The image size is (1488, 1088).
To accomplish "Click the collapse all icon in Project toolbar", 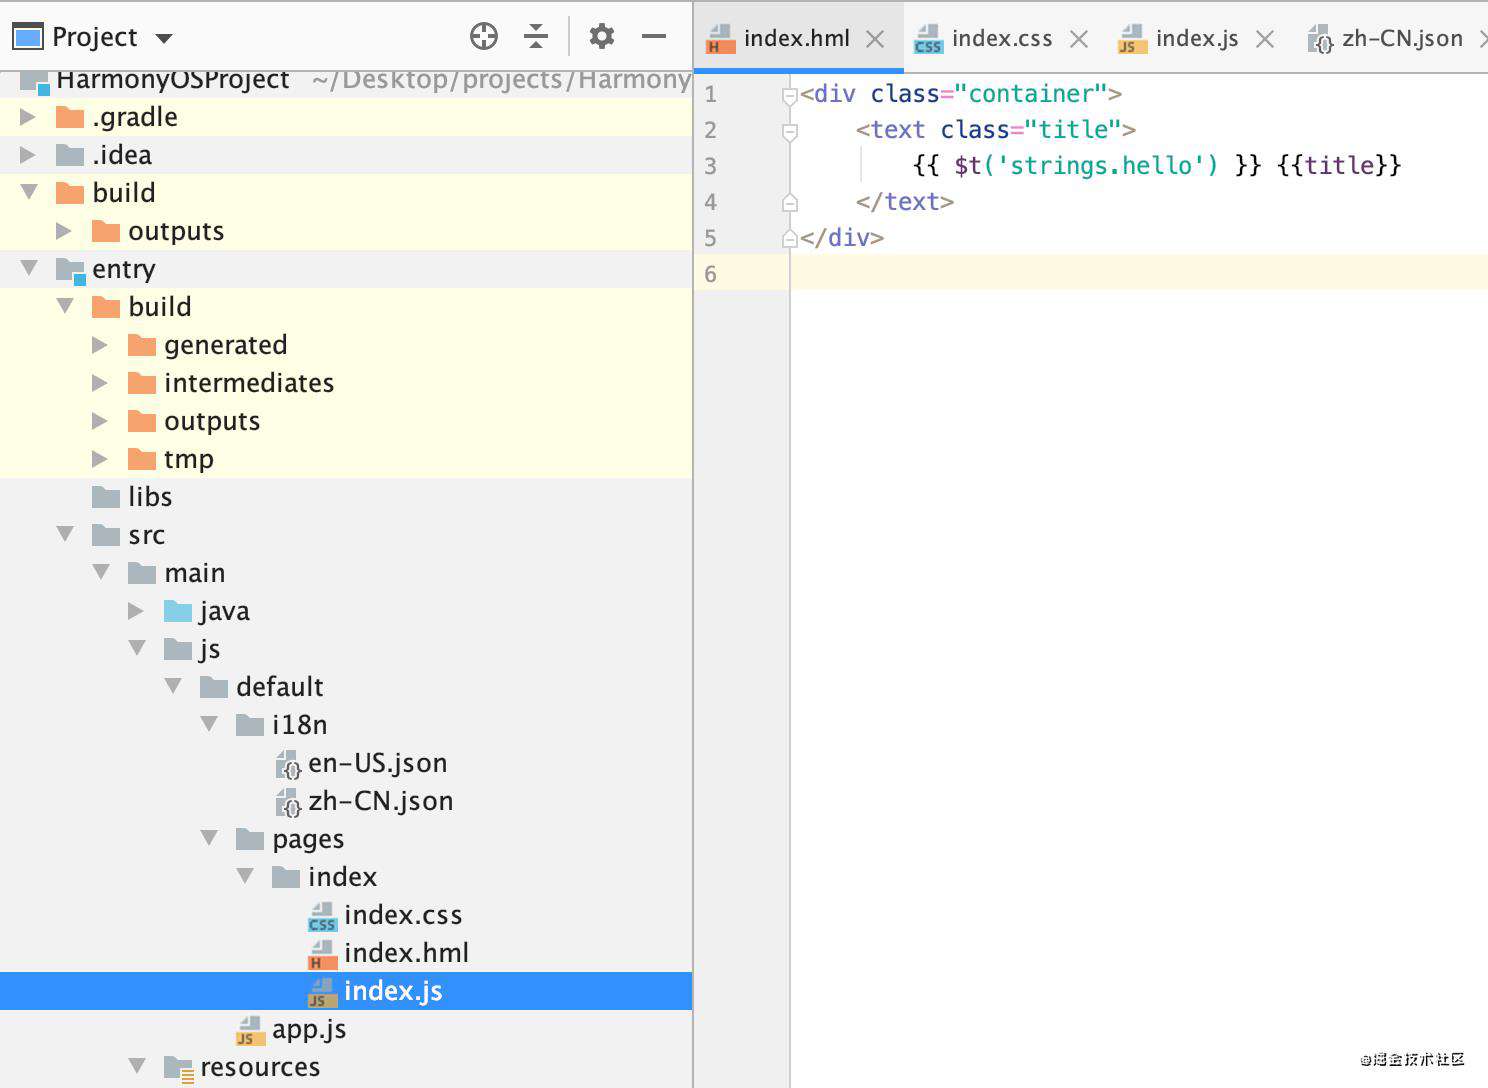I will (x=536, y=37).
